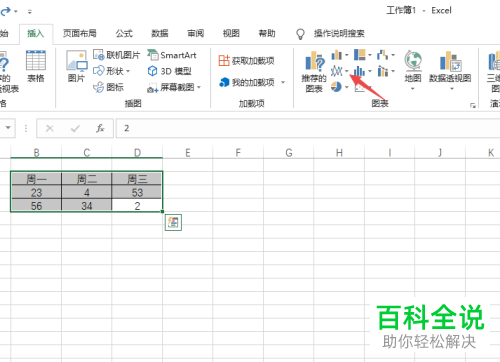The width and height of the screenshot is (500, 362).
Task: Expand the 我的加载项 dropdown arrow
Action: click(283, 82)
